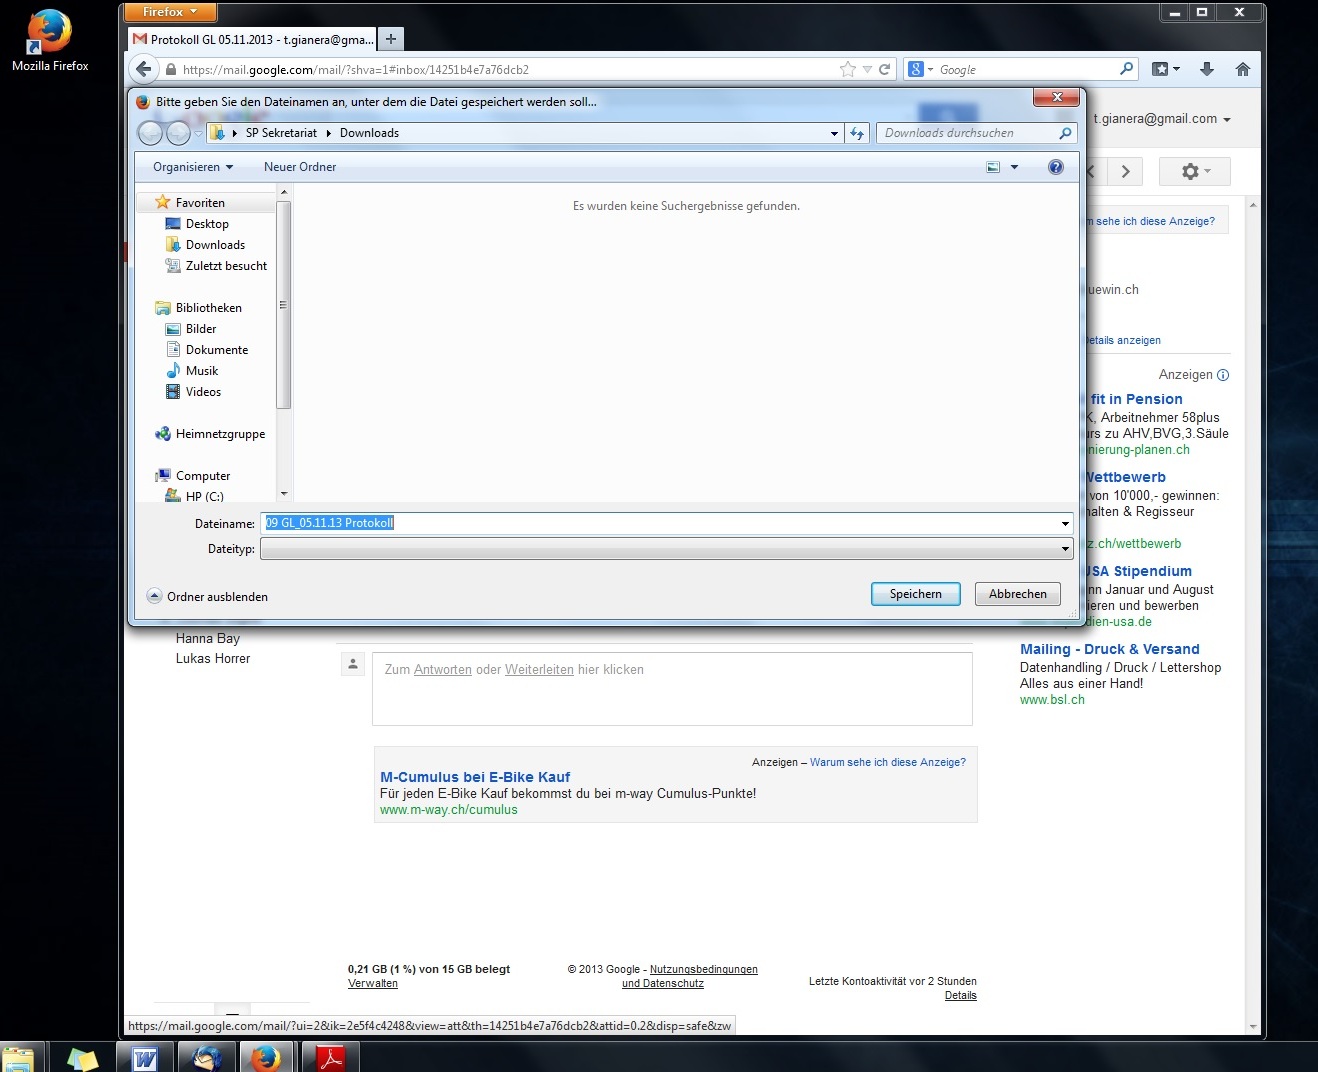Open a new tab with the plus button
The image size is (1318, 1072).
(x=391, y=39)
